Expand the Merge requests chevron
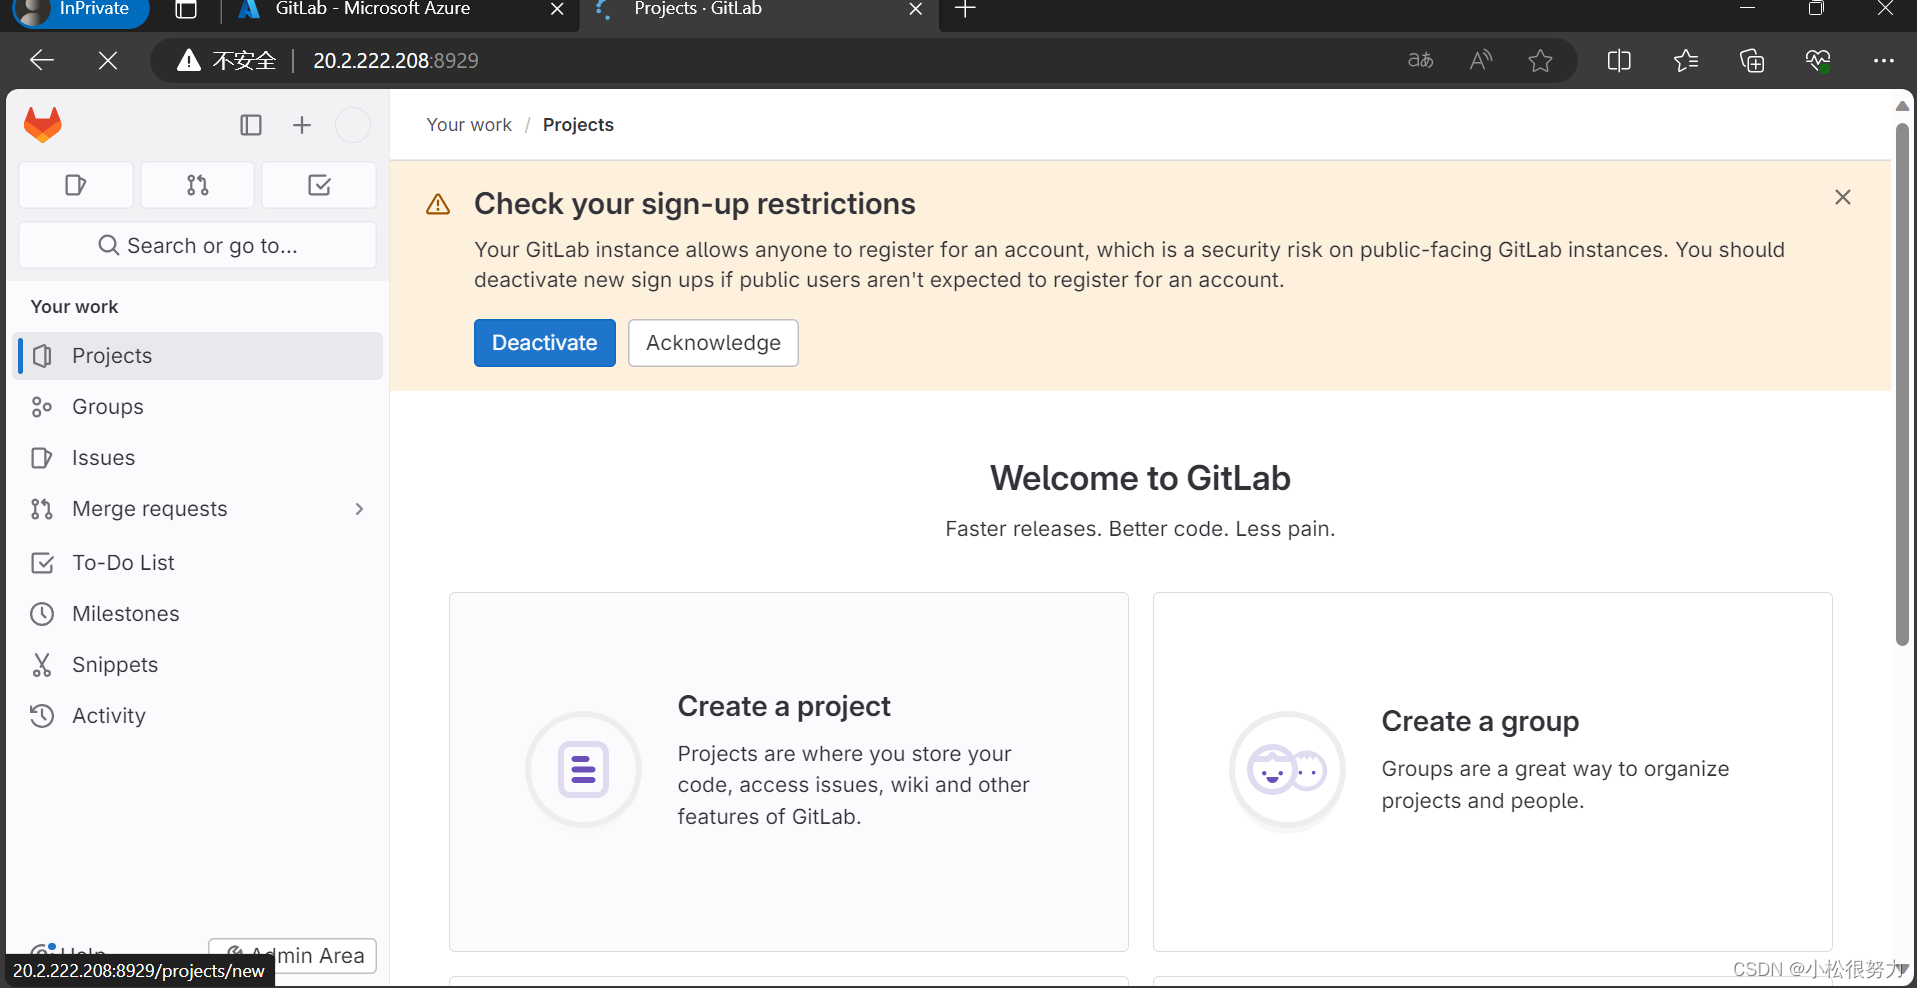1917x988 pixels. coord(359,509)
